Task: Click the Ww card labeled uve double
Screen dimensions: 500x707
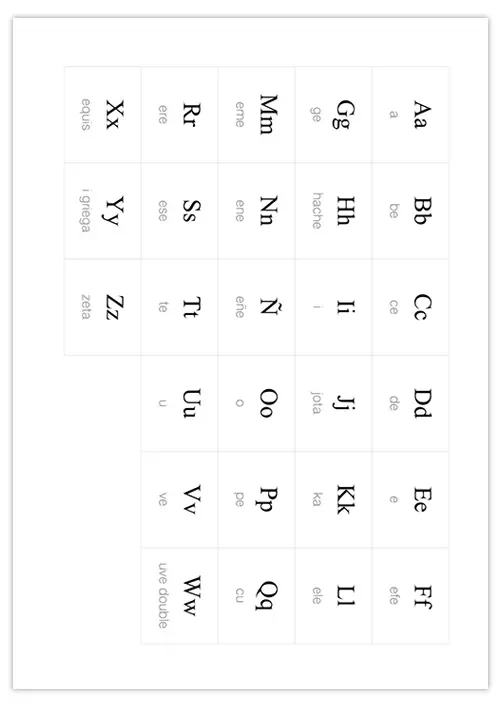Action: click(179, 596)
